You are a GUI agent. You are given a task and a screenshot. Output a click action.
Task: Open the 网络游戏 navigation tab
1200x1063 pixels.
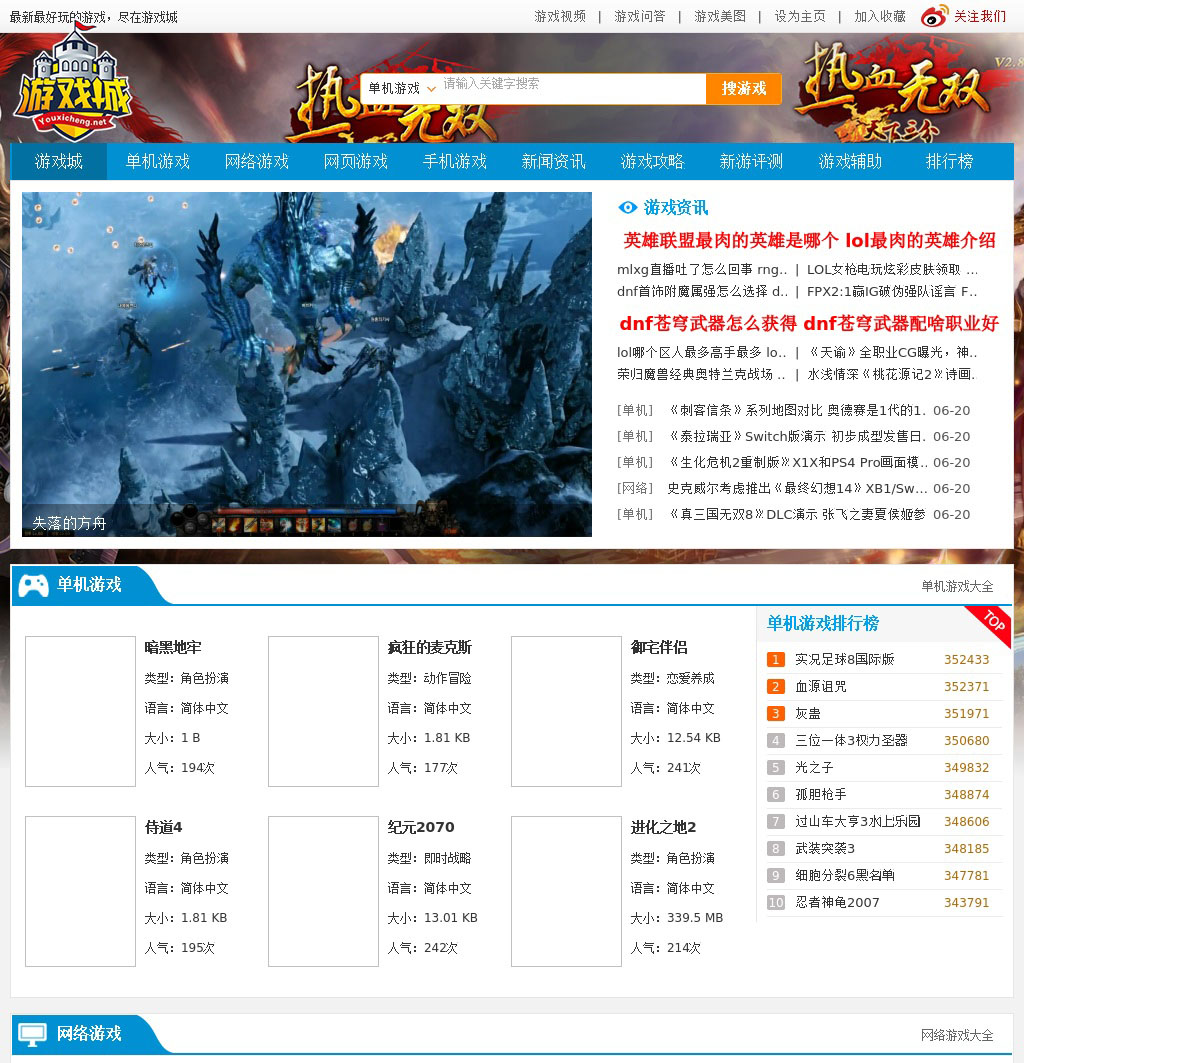257,161
